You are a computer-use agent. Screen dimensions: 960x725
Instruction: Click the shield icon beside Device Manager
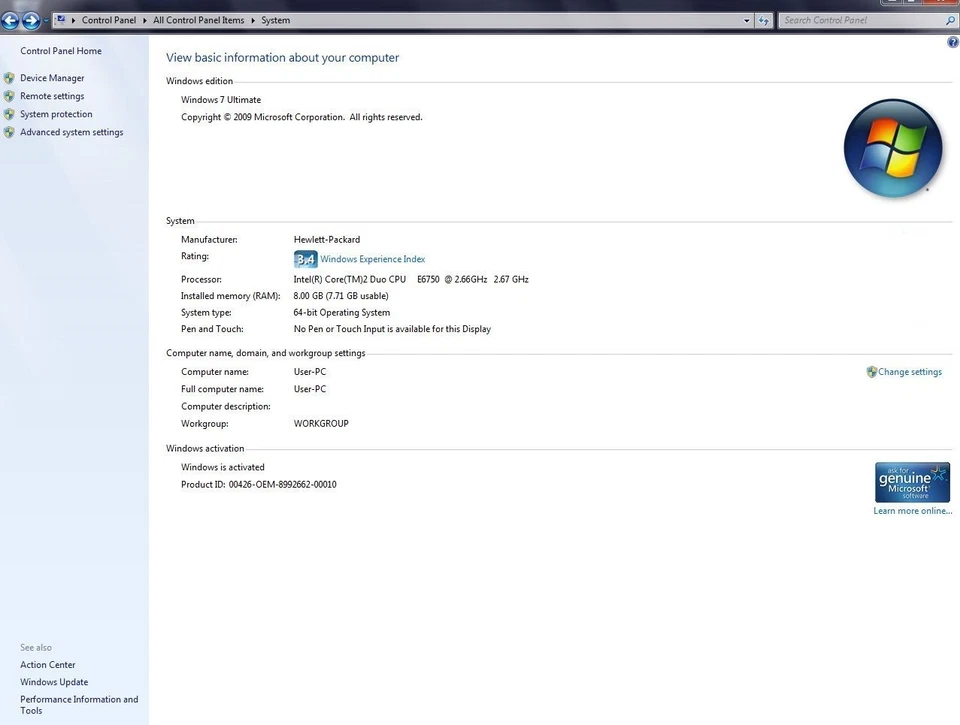(9, 78)
